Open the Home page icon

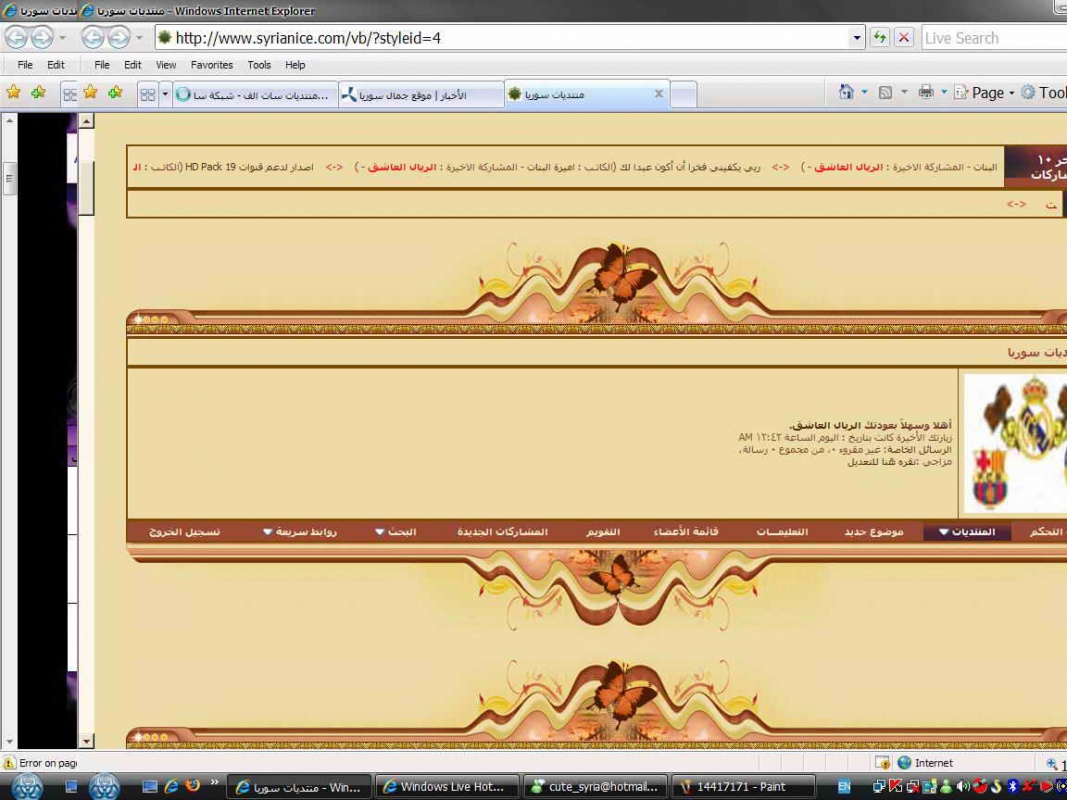point(846,92)
